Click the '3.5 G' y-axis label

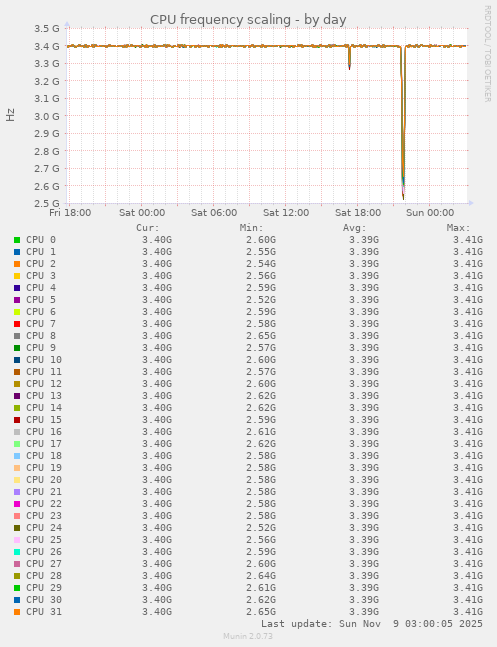pyautogui.click(x=47, y=28)
